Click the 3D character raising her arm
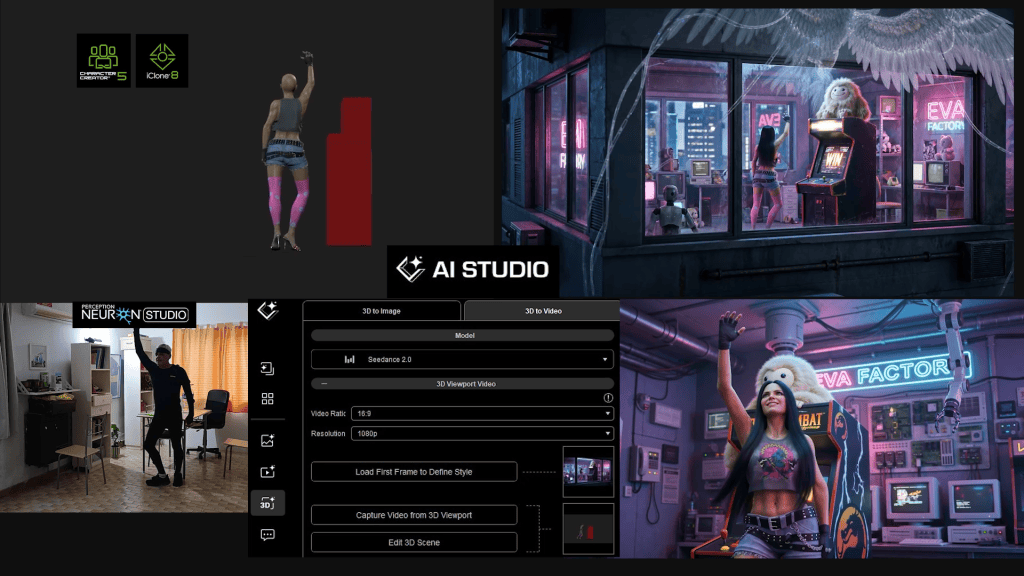Image resolution: width=1024 pixels, height=576 pixels. [287, 152]
